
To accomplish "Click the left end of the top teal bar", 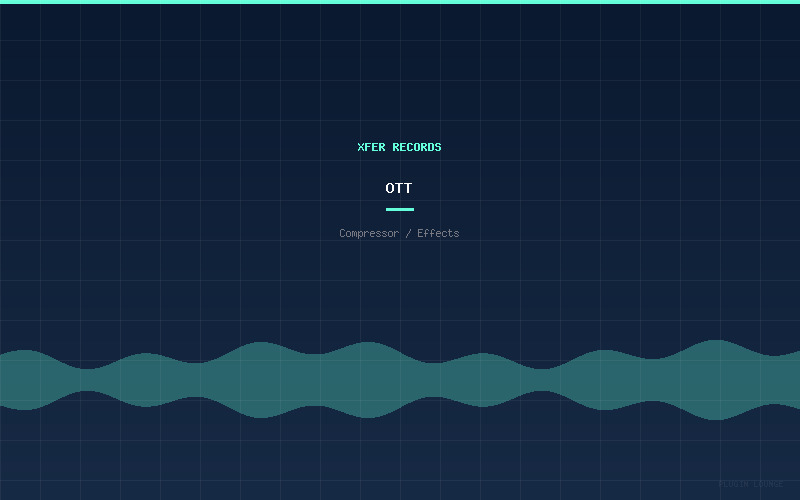I will coord(4,2).
